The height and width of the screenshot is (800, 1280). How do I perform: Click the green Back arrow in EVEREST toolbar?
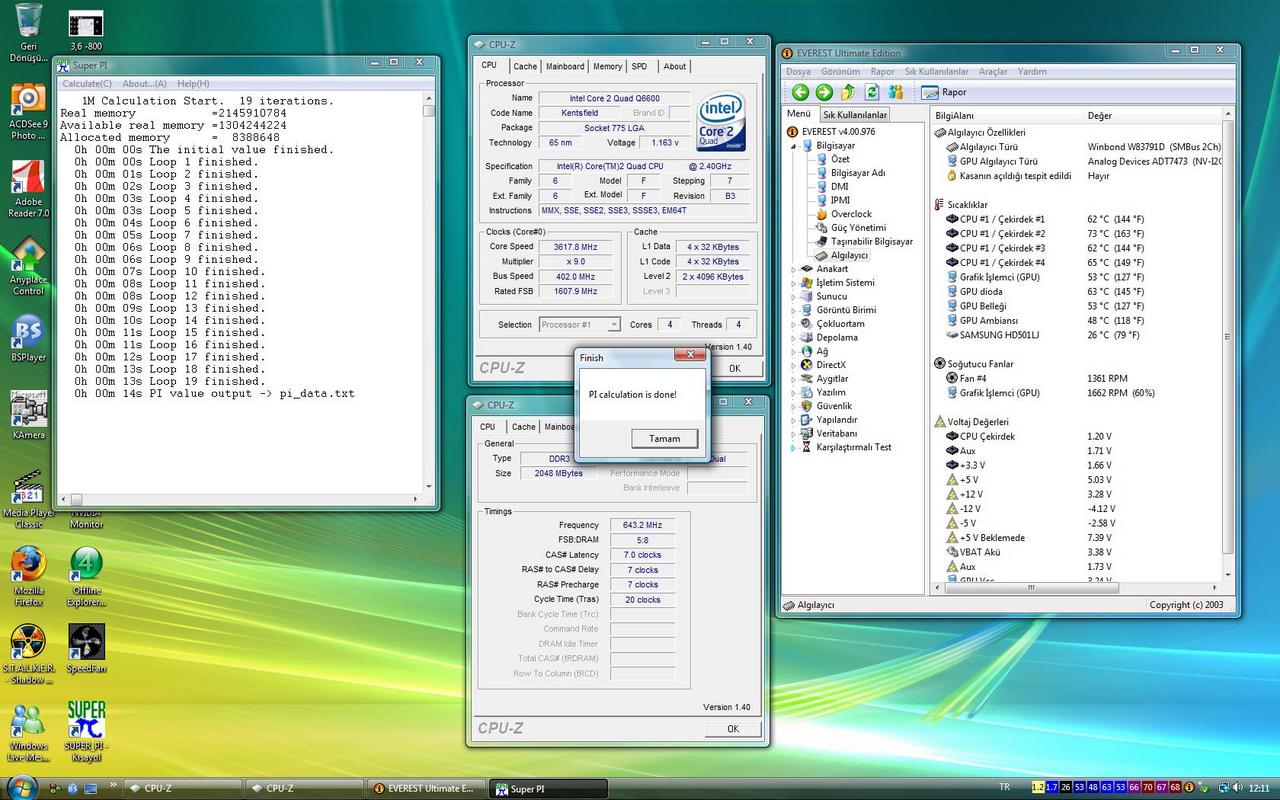(800, 92)
